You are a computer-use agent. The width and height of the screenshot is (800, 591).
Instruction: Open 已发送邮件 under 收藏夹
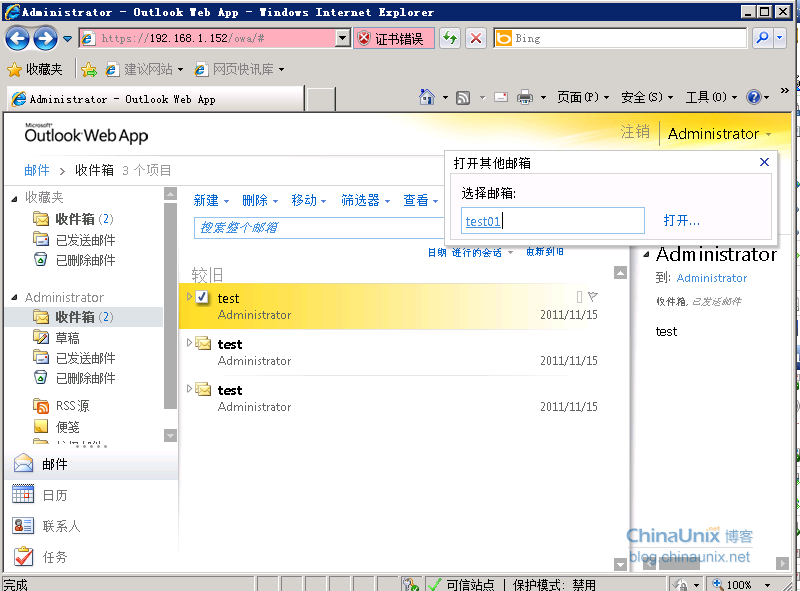[74, 240]
